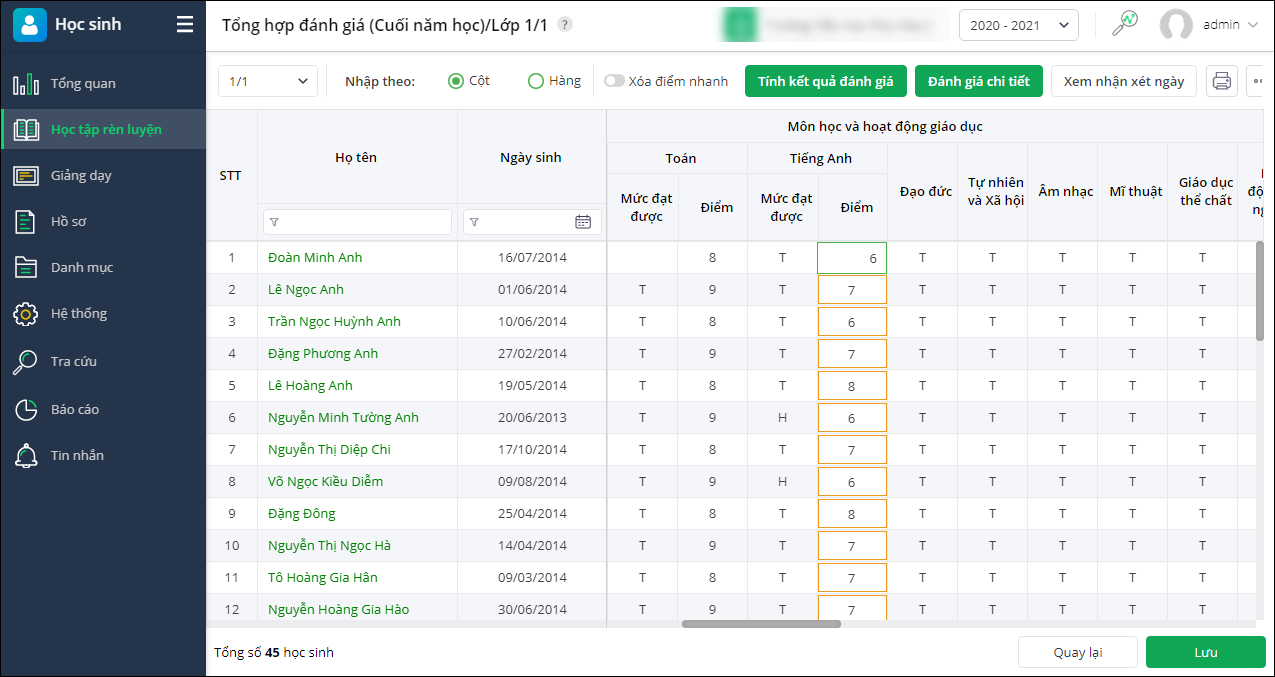Open Giảng dạy in the sidebar
The height and width of the screenshot is (677, 1275).
tap(81, 175)
